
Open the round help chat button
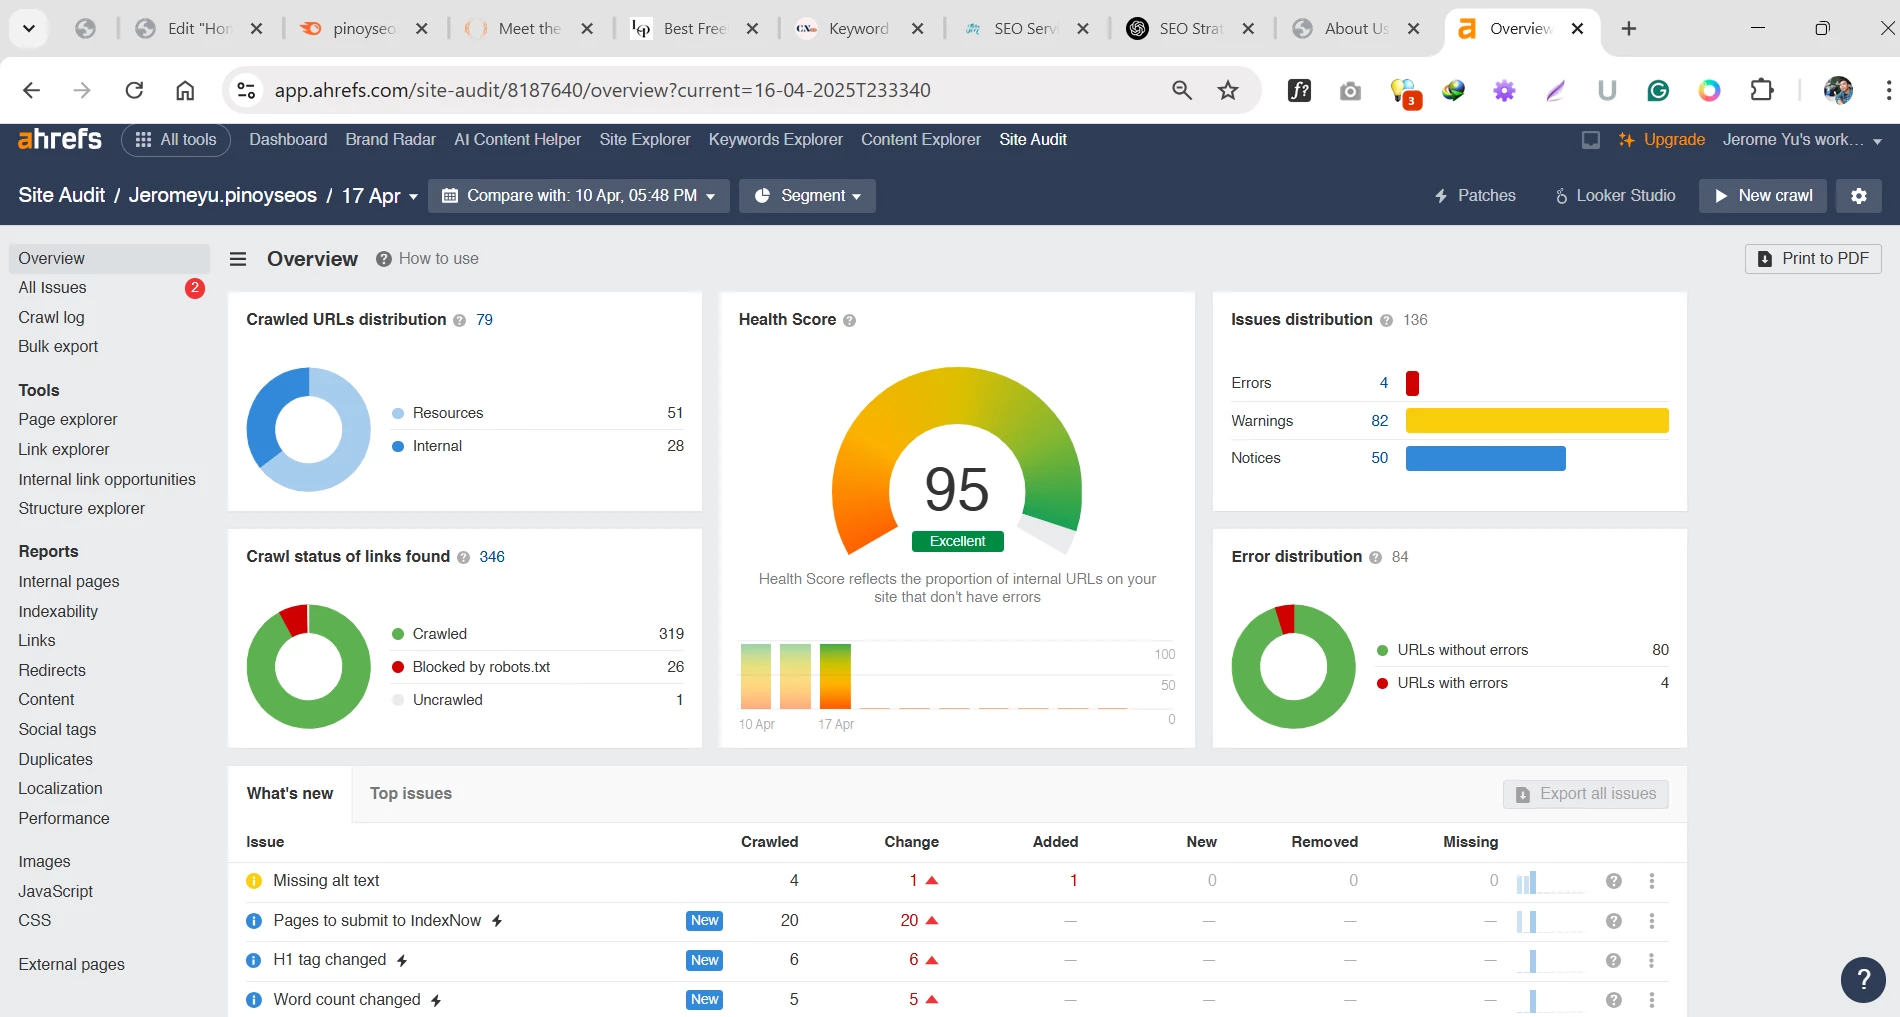coord(1864,979)
